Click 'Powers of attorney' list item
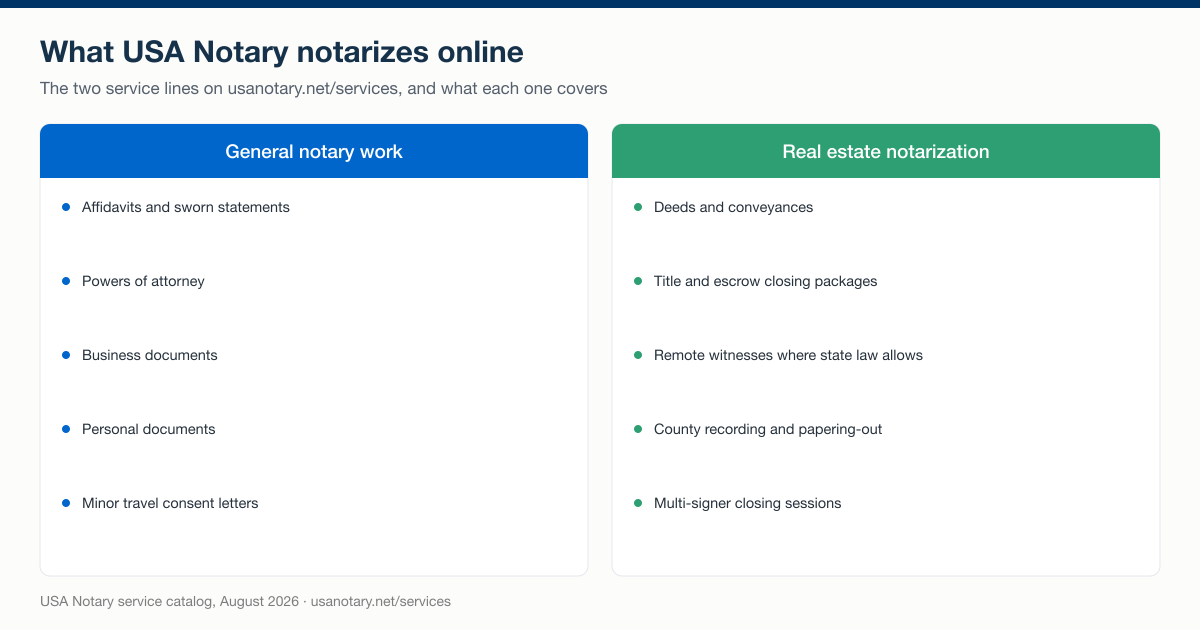Screen dimensions: 1200x630 [143, 281]
